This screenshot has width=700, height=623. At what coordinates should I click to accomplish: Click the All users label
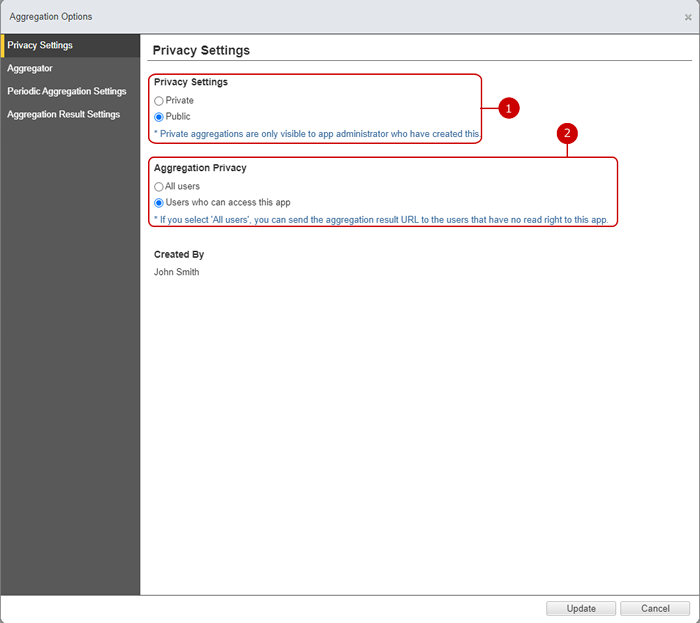[x=182, y=186]
